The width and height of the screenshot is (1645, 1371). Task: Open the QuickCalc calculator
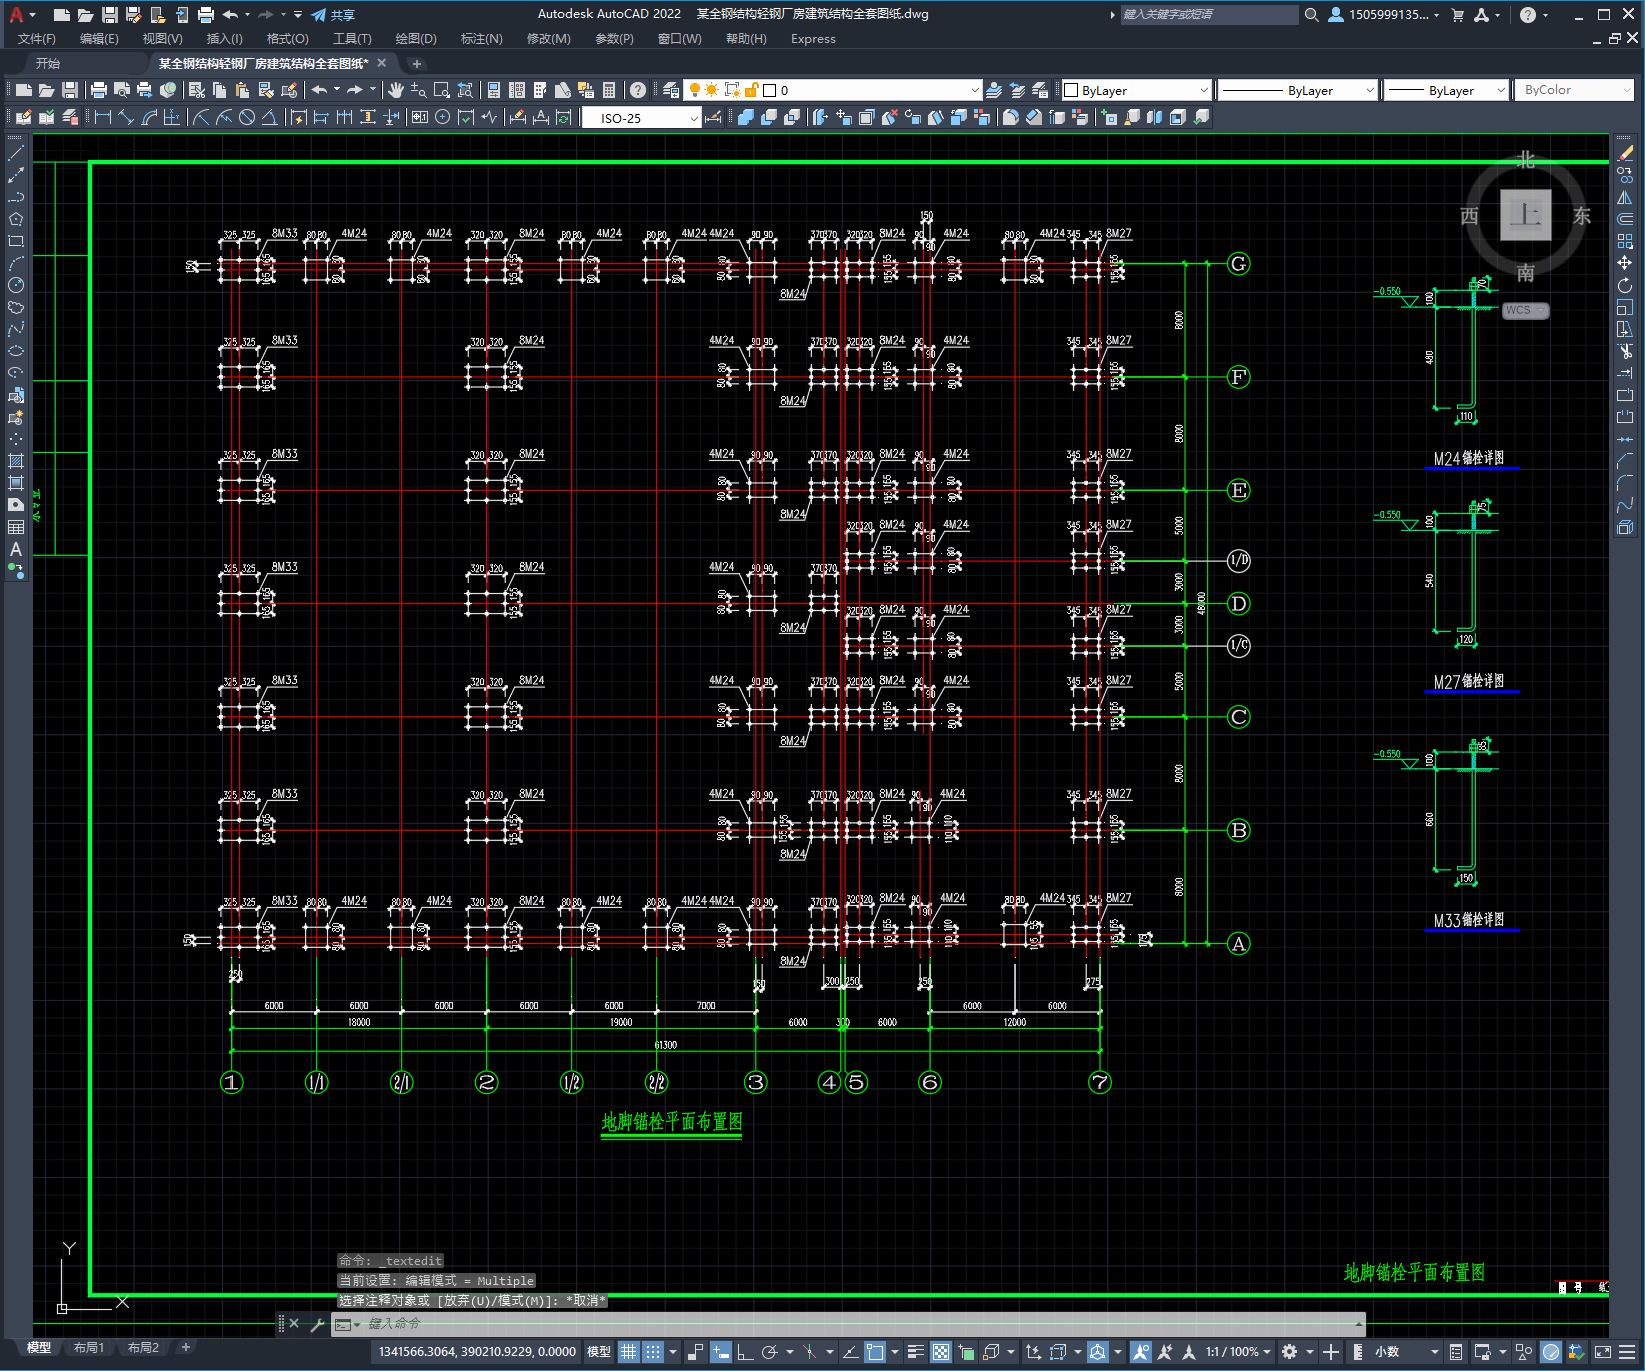[x=609, y=90]
